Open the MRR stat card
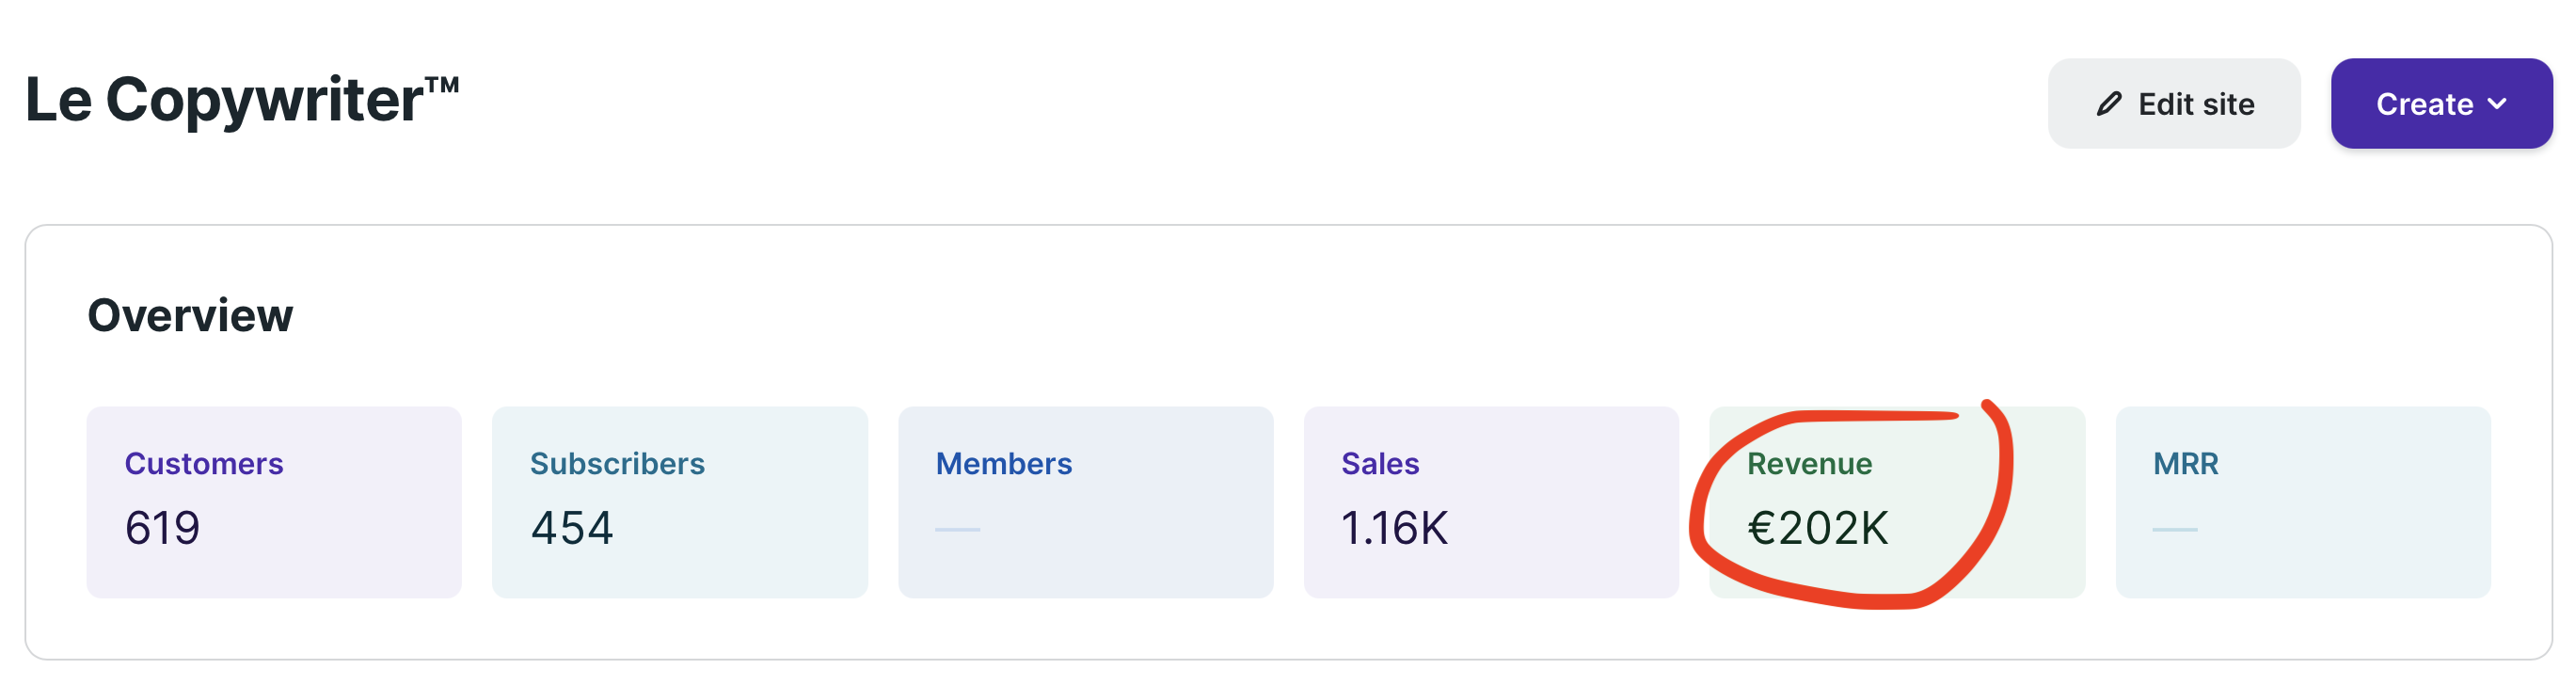 [x=2303, y=502]
